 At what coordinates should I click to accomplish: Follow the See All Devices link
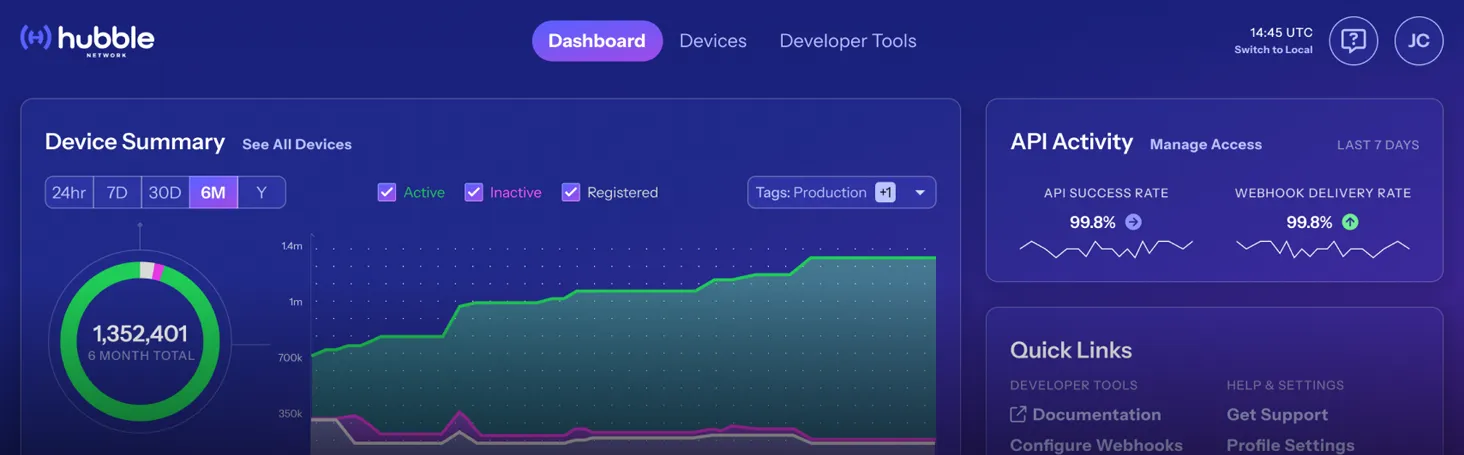click(x=297, y=144)
